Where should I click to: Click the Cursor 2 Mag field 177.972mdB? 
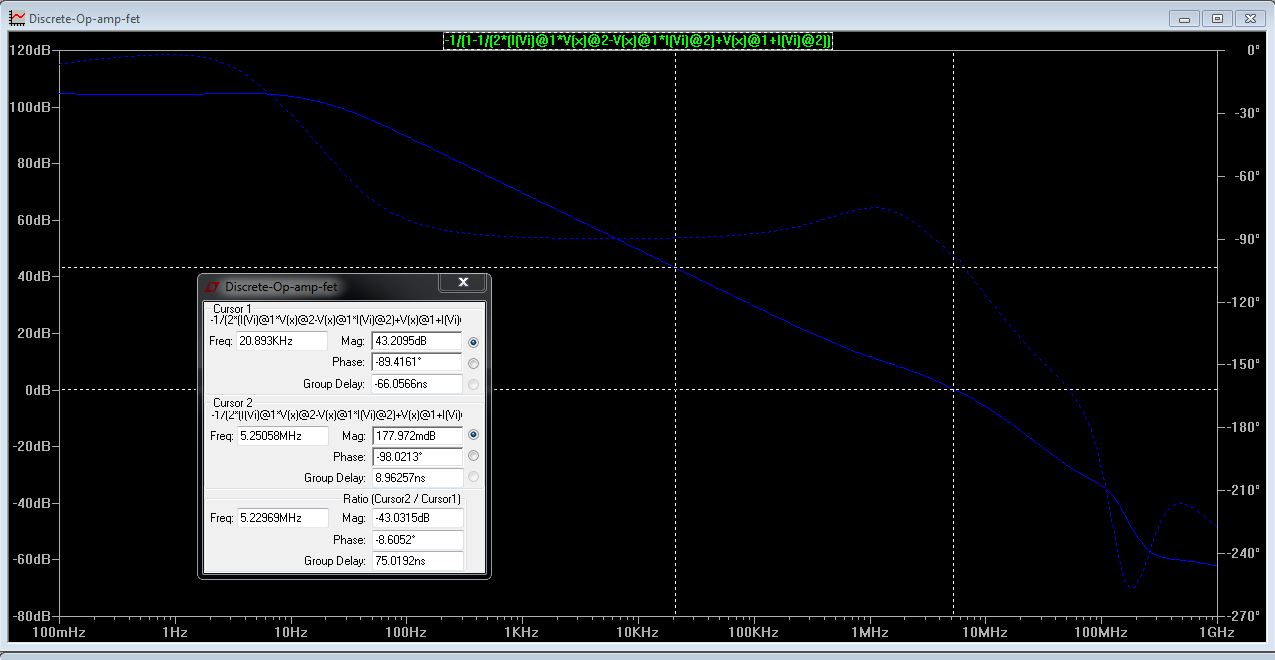[416, 436]
